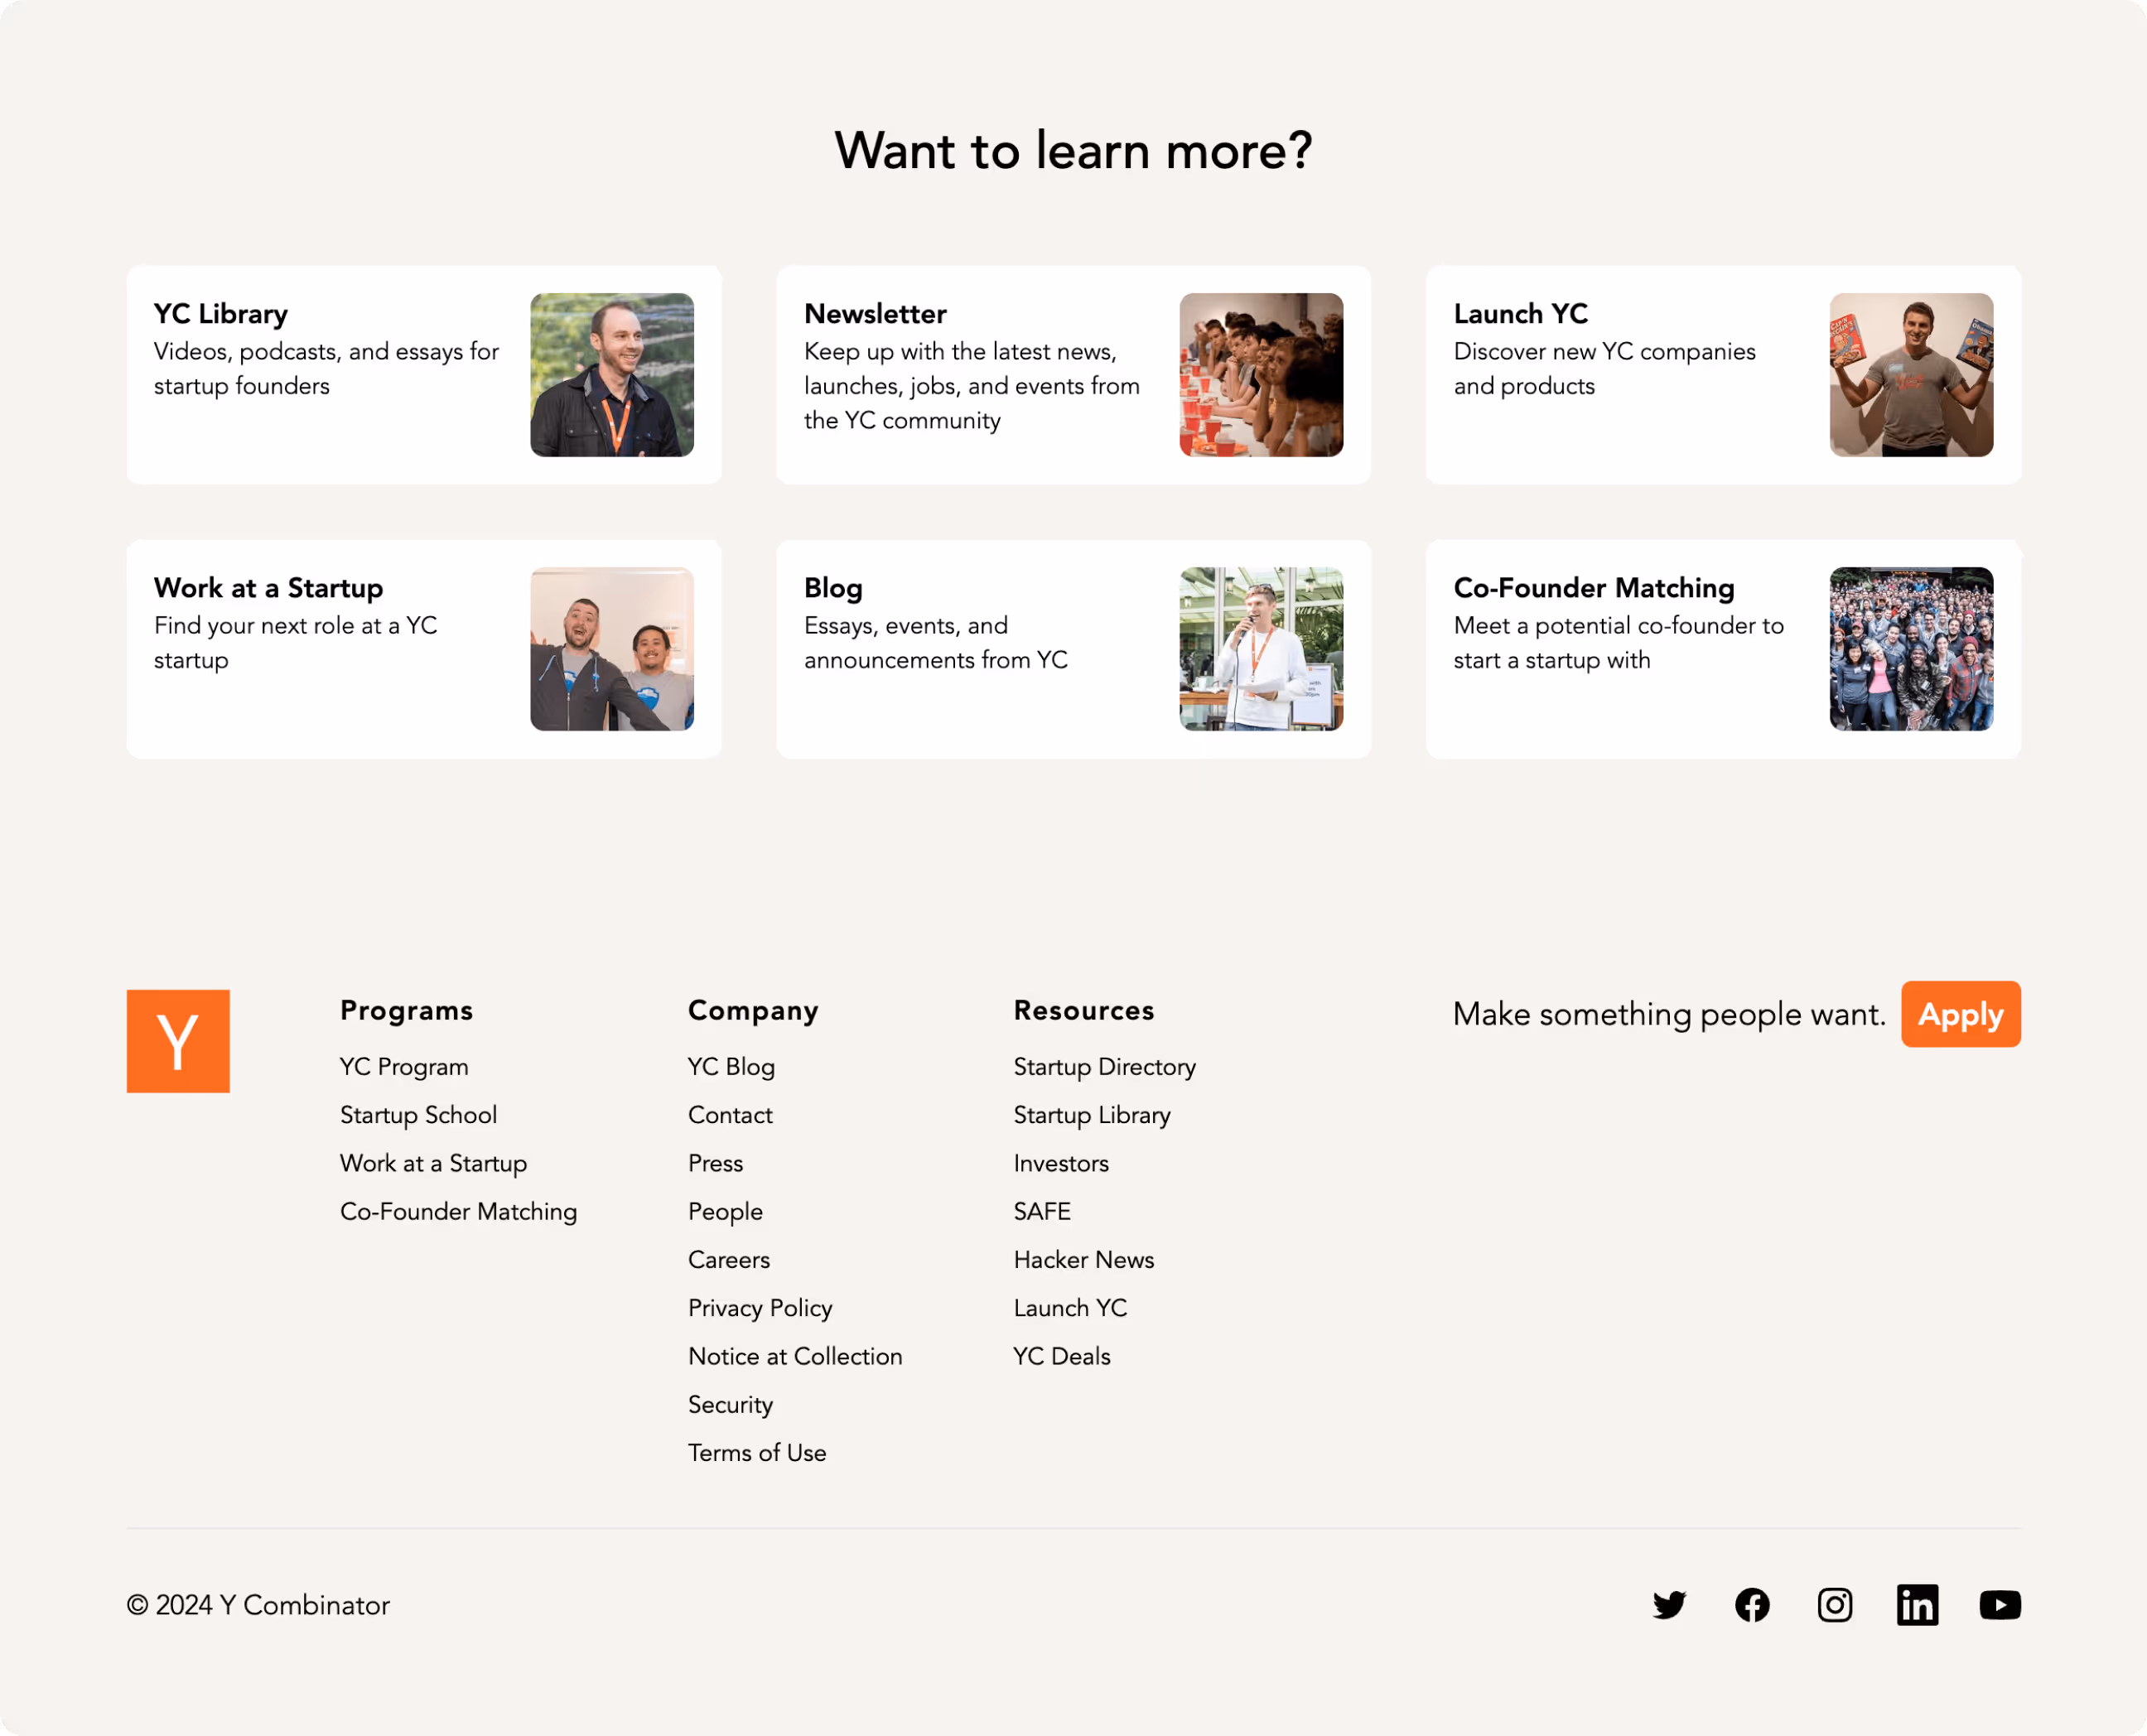Click '© 2024 Y Combinator' text

point(258,1605)
